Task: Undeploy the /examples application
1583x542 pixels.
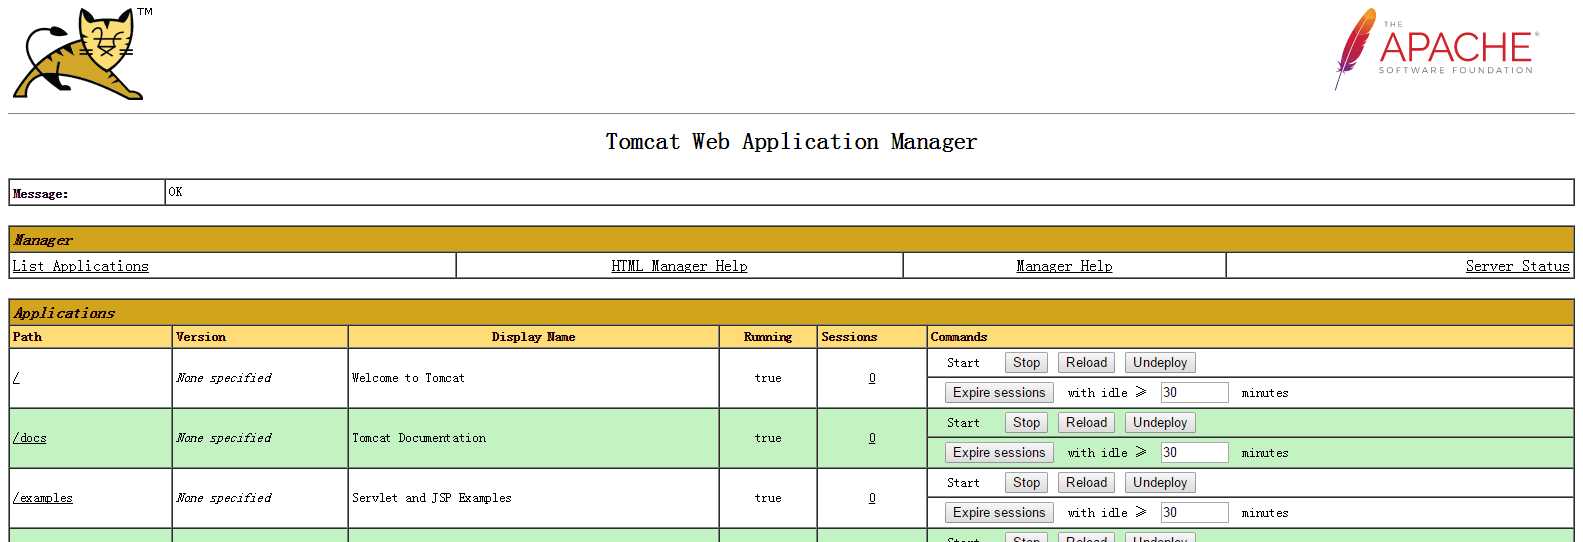Action: click(x=1160, y=483)
